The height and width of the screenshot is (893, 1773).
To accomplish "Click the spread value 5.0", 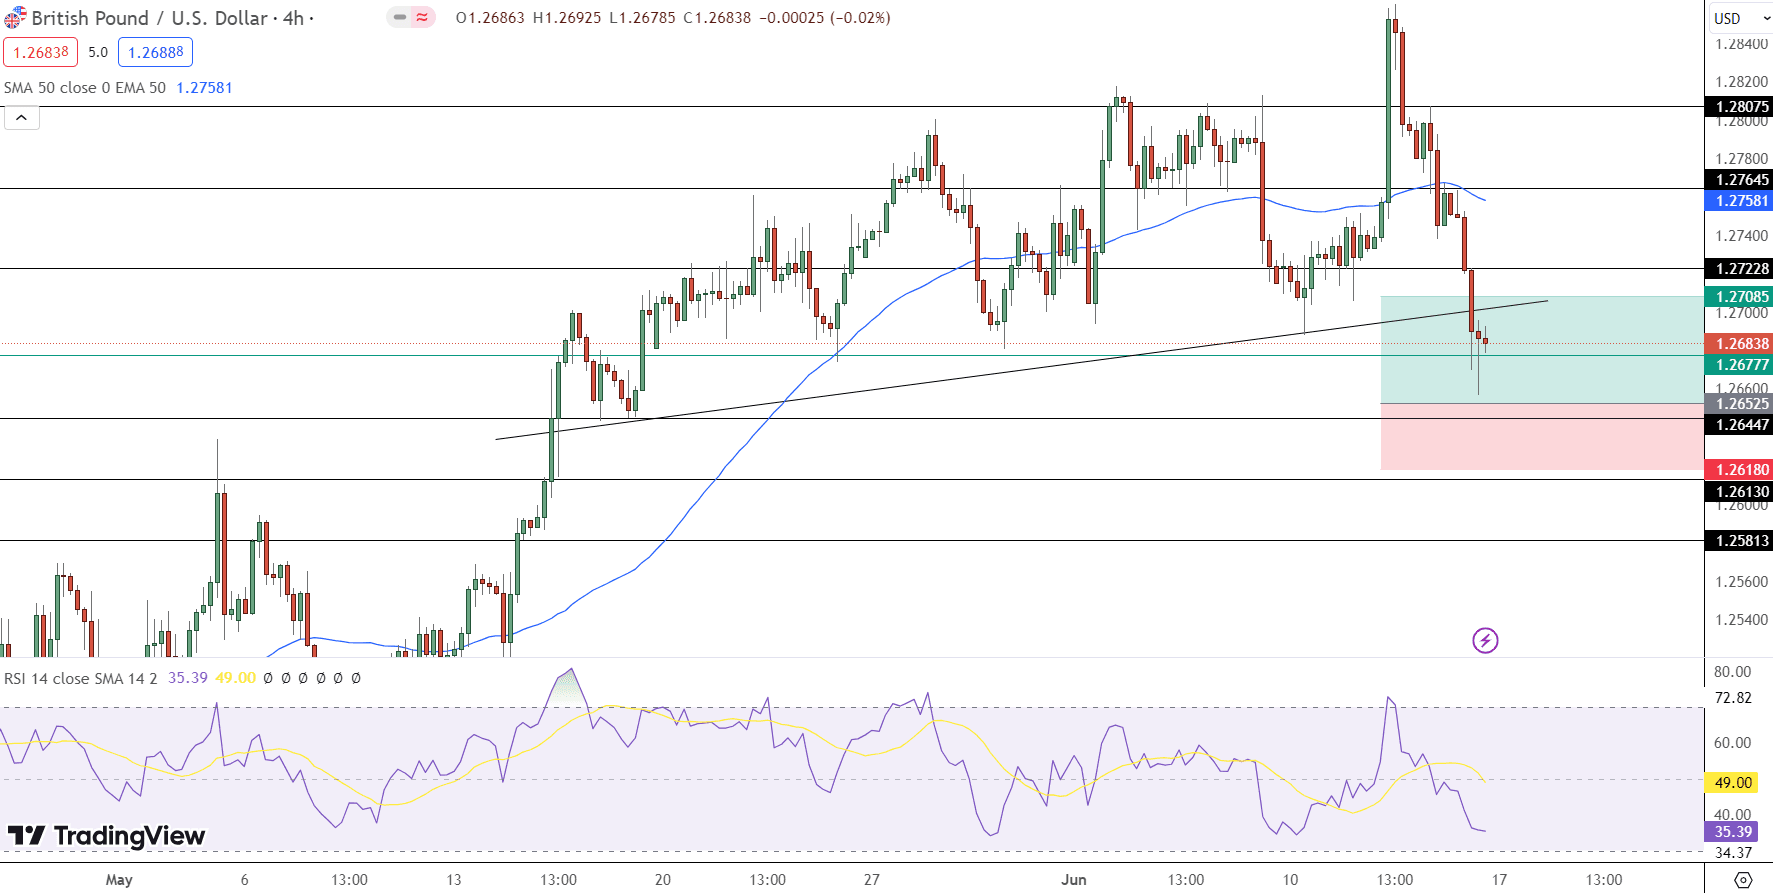I will pos(98,52).
